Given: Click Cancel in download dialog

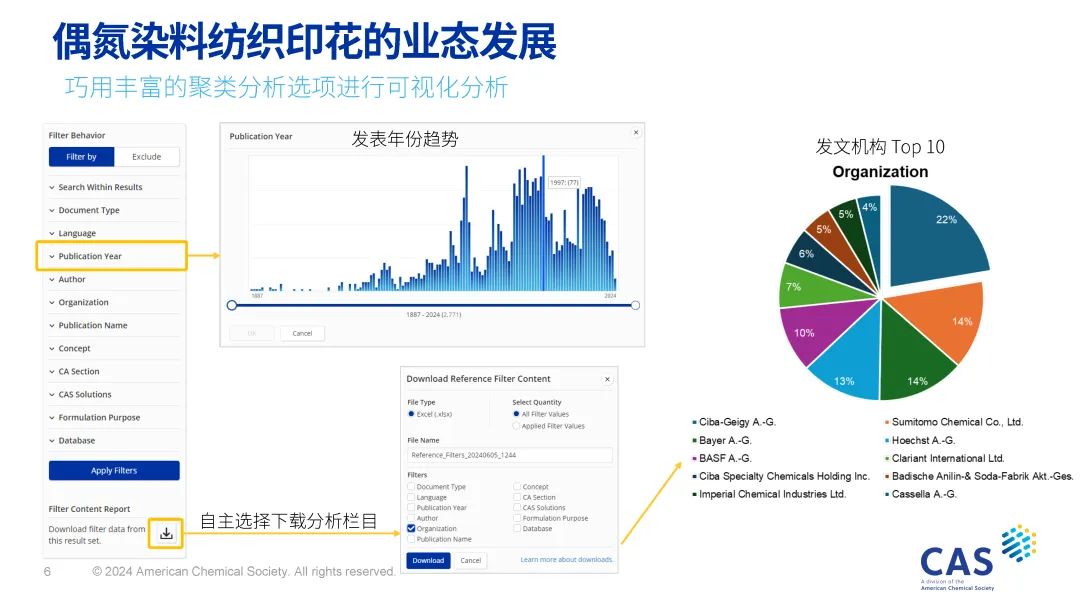Looking at the screenshot, I should pos(471,560).
